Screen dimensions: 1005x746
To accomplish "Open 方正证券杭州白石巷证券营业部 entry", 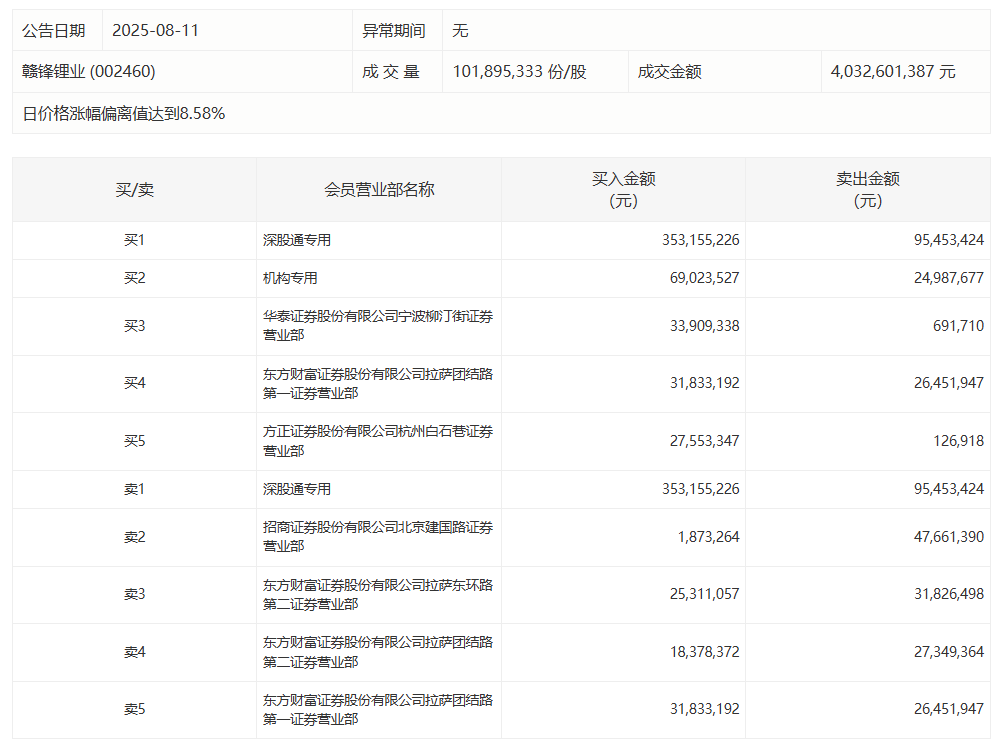I will (x=377, y=441).
